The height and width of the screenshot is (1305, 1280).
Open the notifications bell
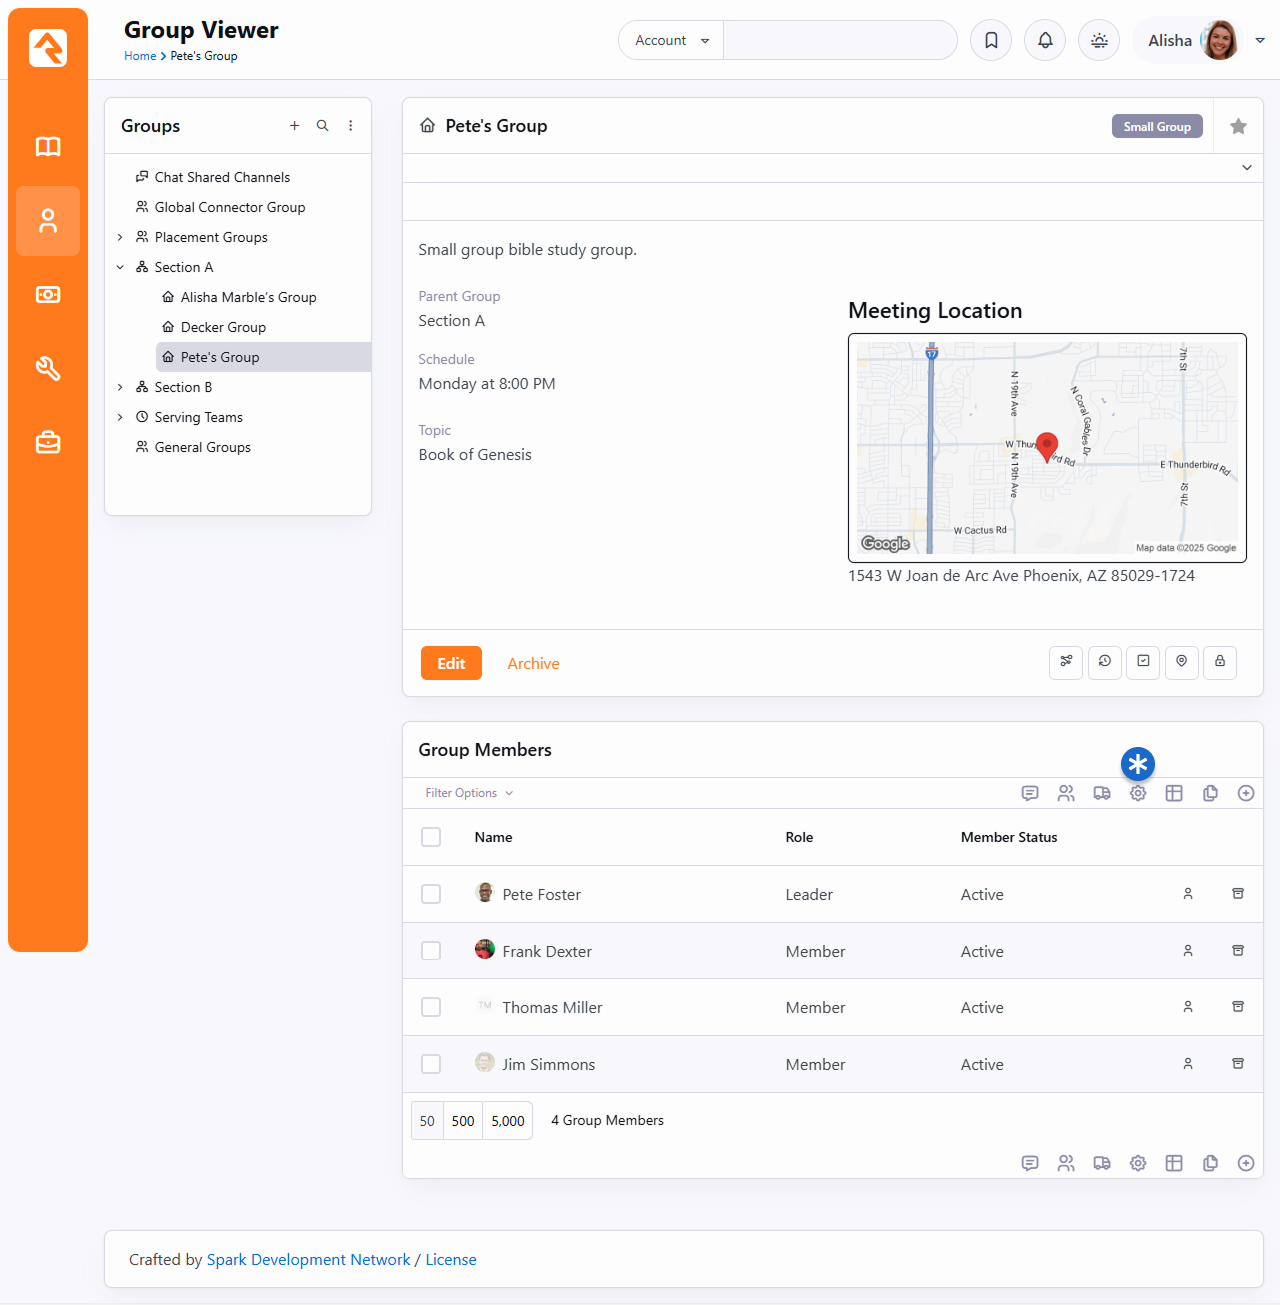pyautogui.click(x=1045, y=40)
